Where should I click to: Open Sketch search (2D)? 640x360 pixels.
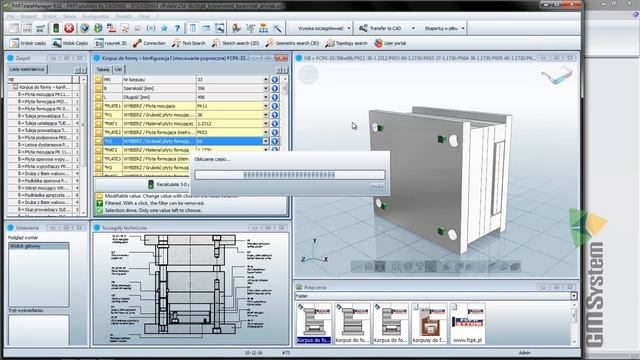coord(236,43)
